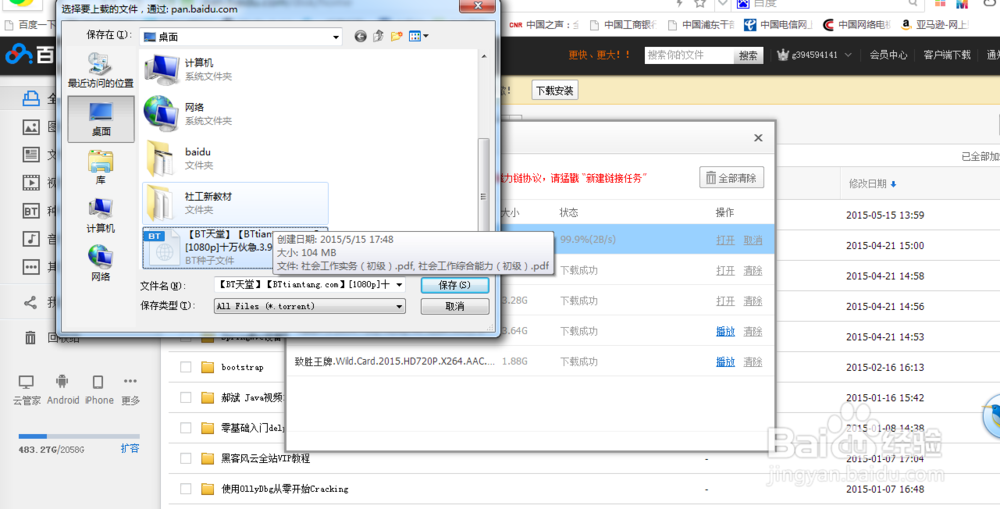Image resolution: width=1000 pixels, height=509 pixels.
Task: Tick the checkbox for 郝斌 Java视频 folder
Action: tap(186, 397)
